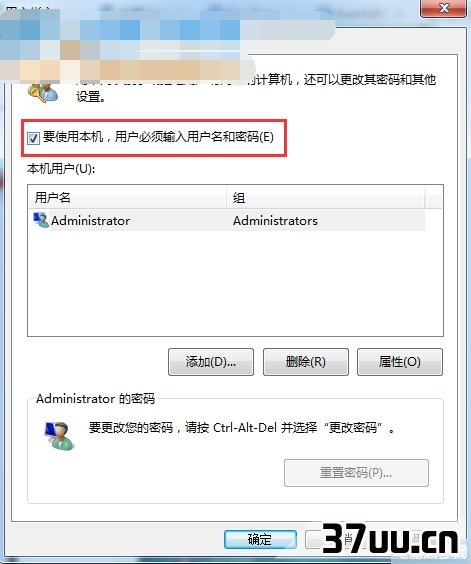This screenshot has height=564, width=471.
Task: Open 属性(O) properties for selected user
Action: click(400, 362)
